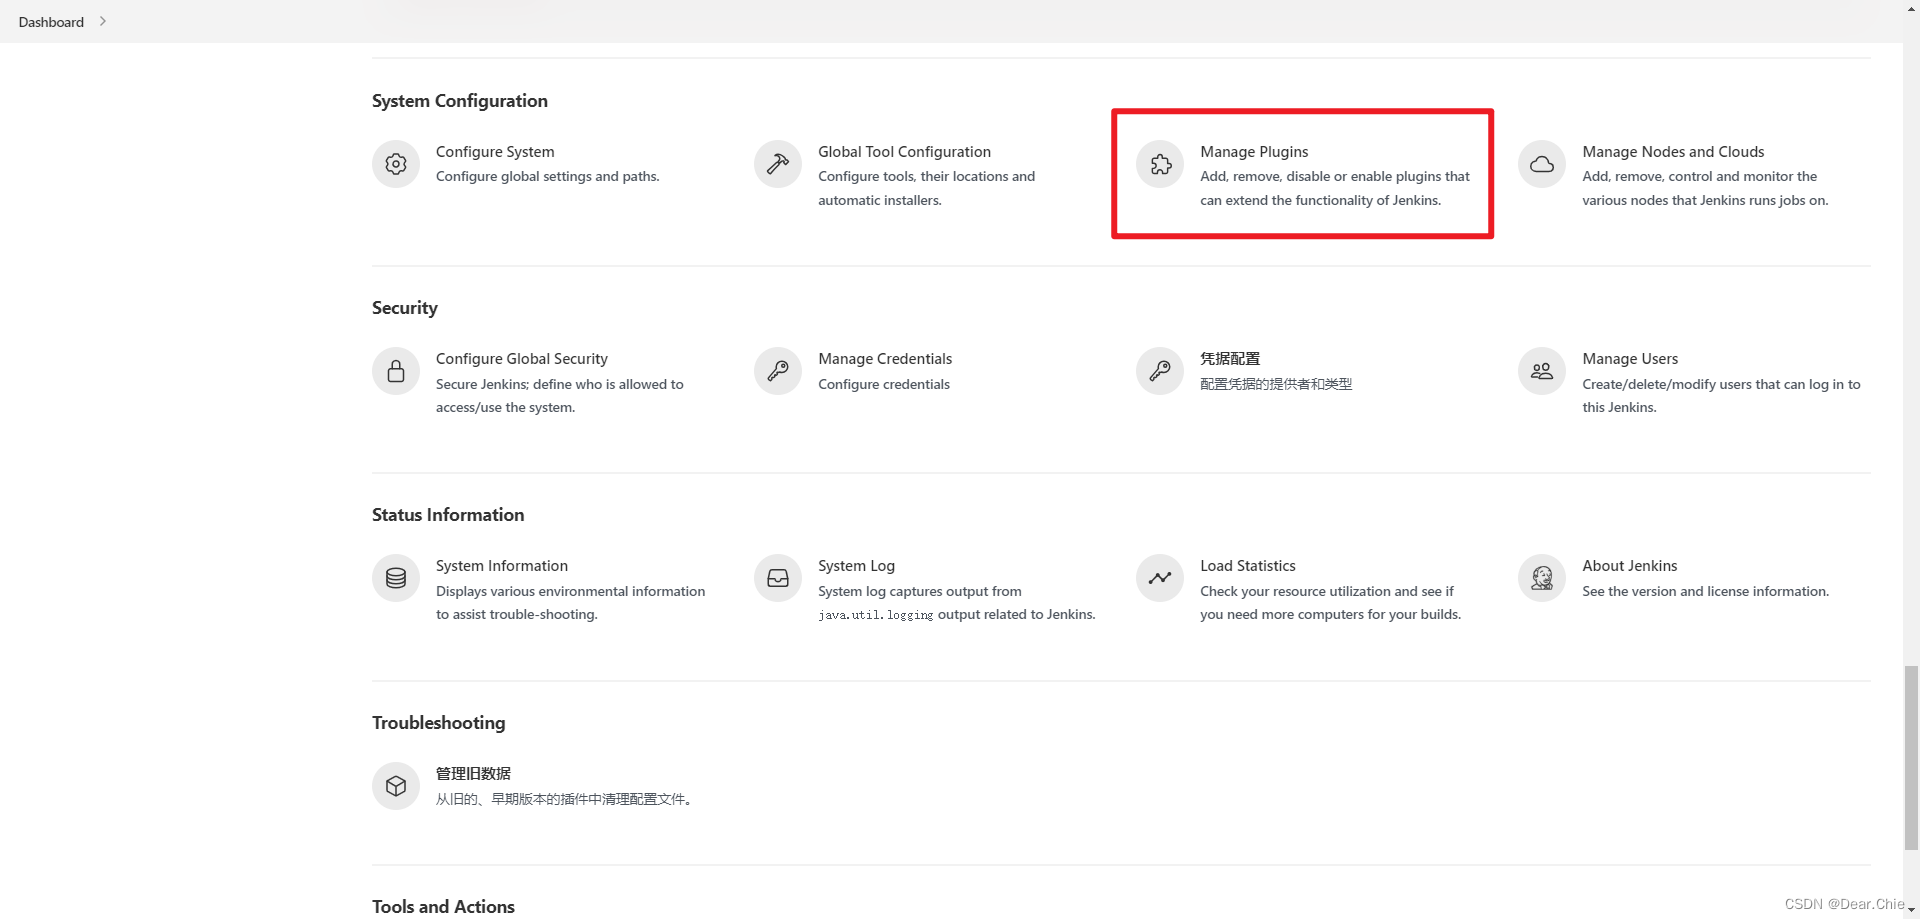Open the System Log link
The width and height of the screenshot is (1920, 919).
pos(856,566)
